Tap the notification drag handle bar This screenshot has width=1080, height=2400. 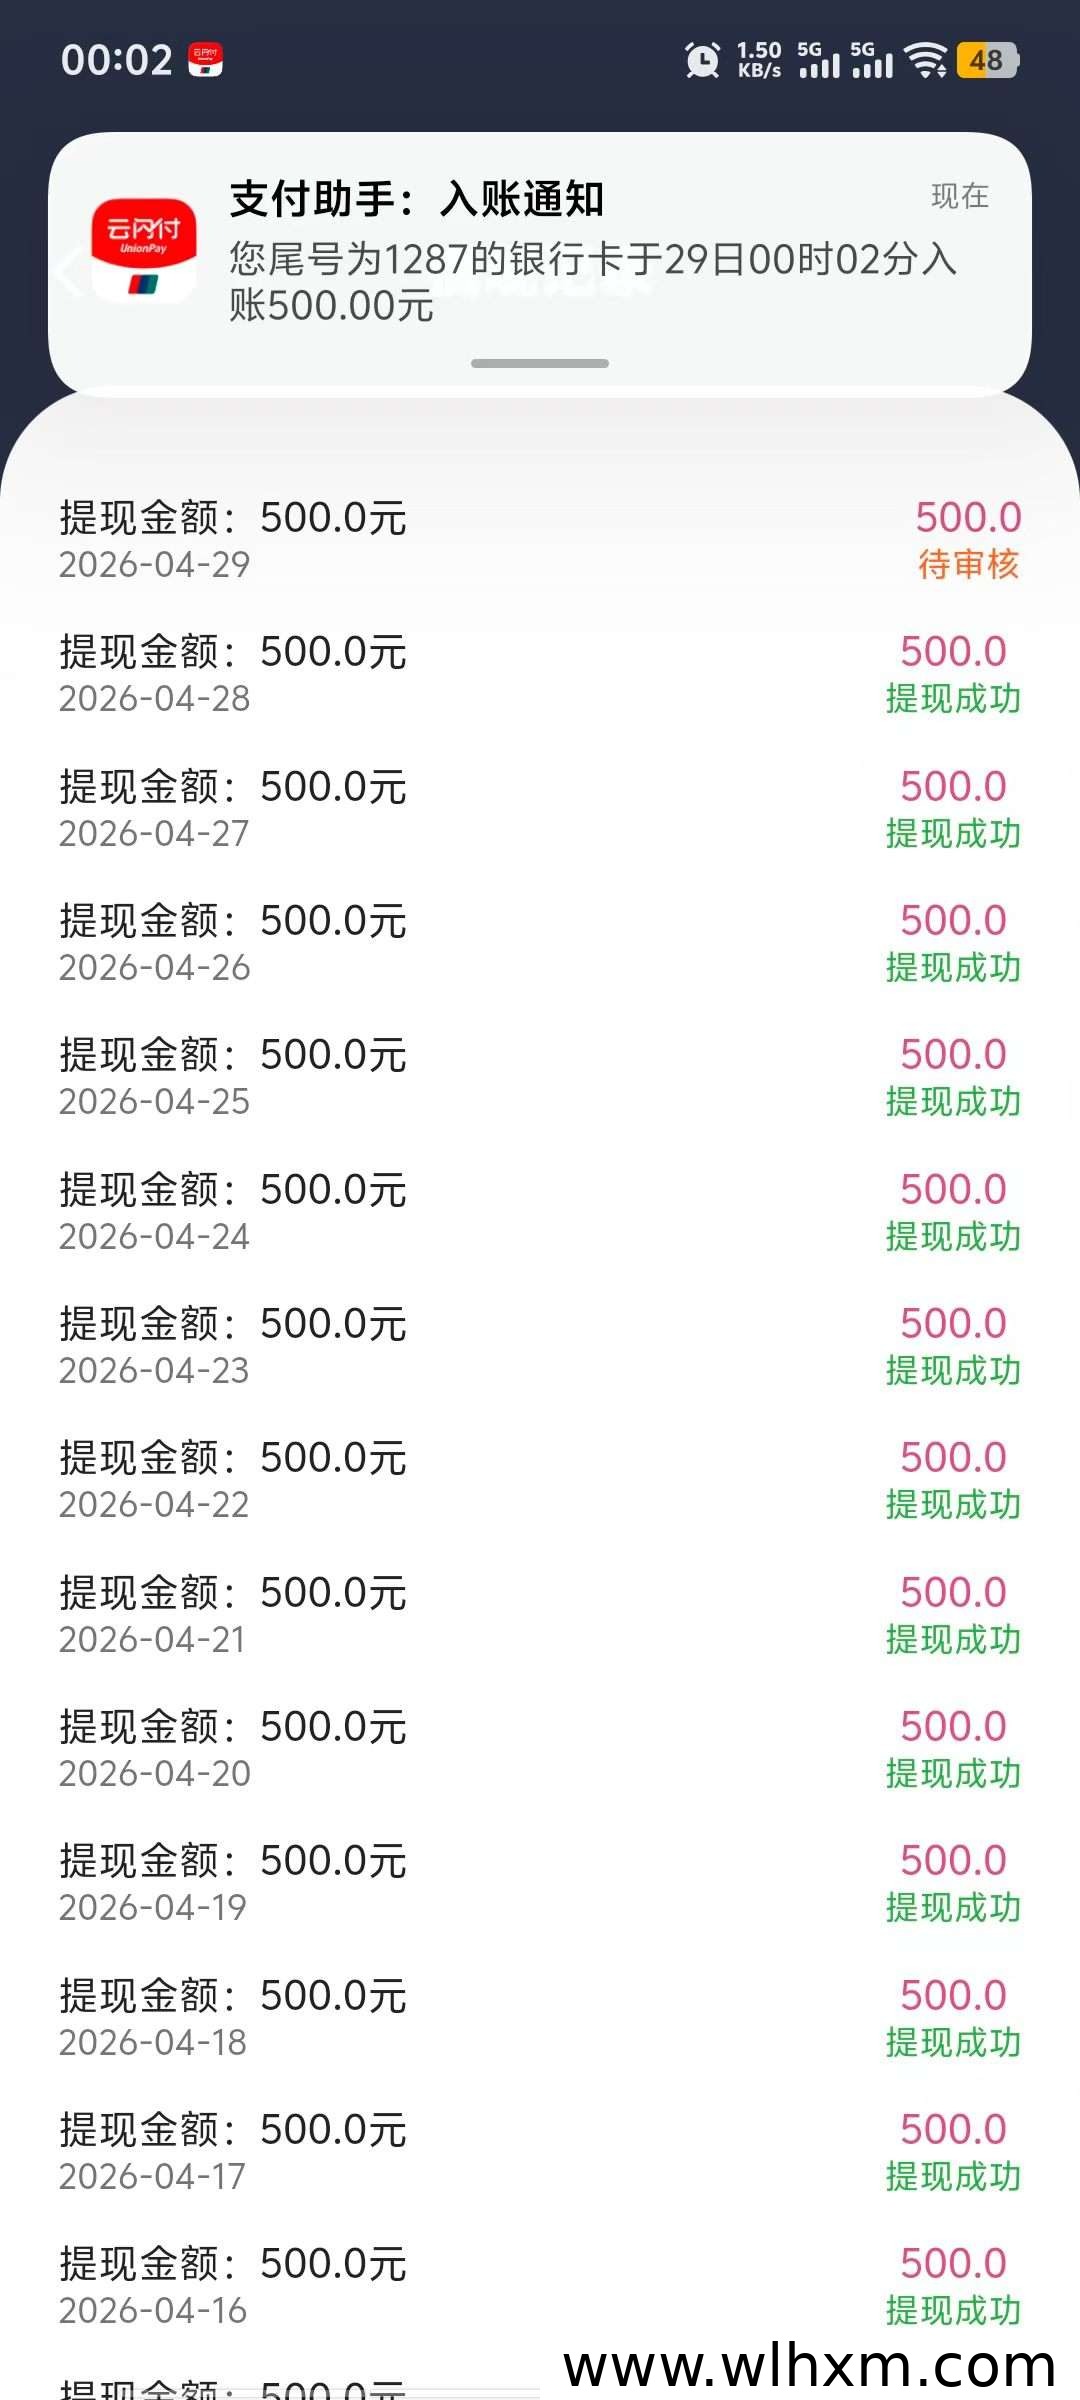540,363
